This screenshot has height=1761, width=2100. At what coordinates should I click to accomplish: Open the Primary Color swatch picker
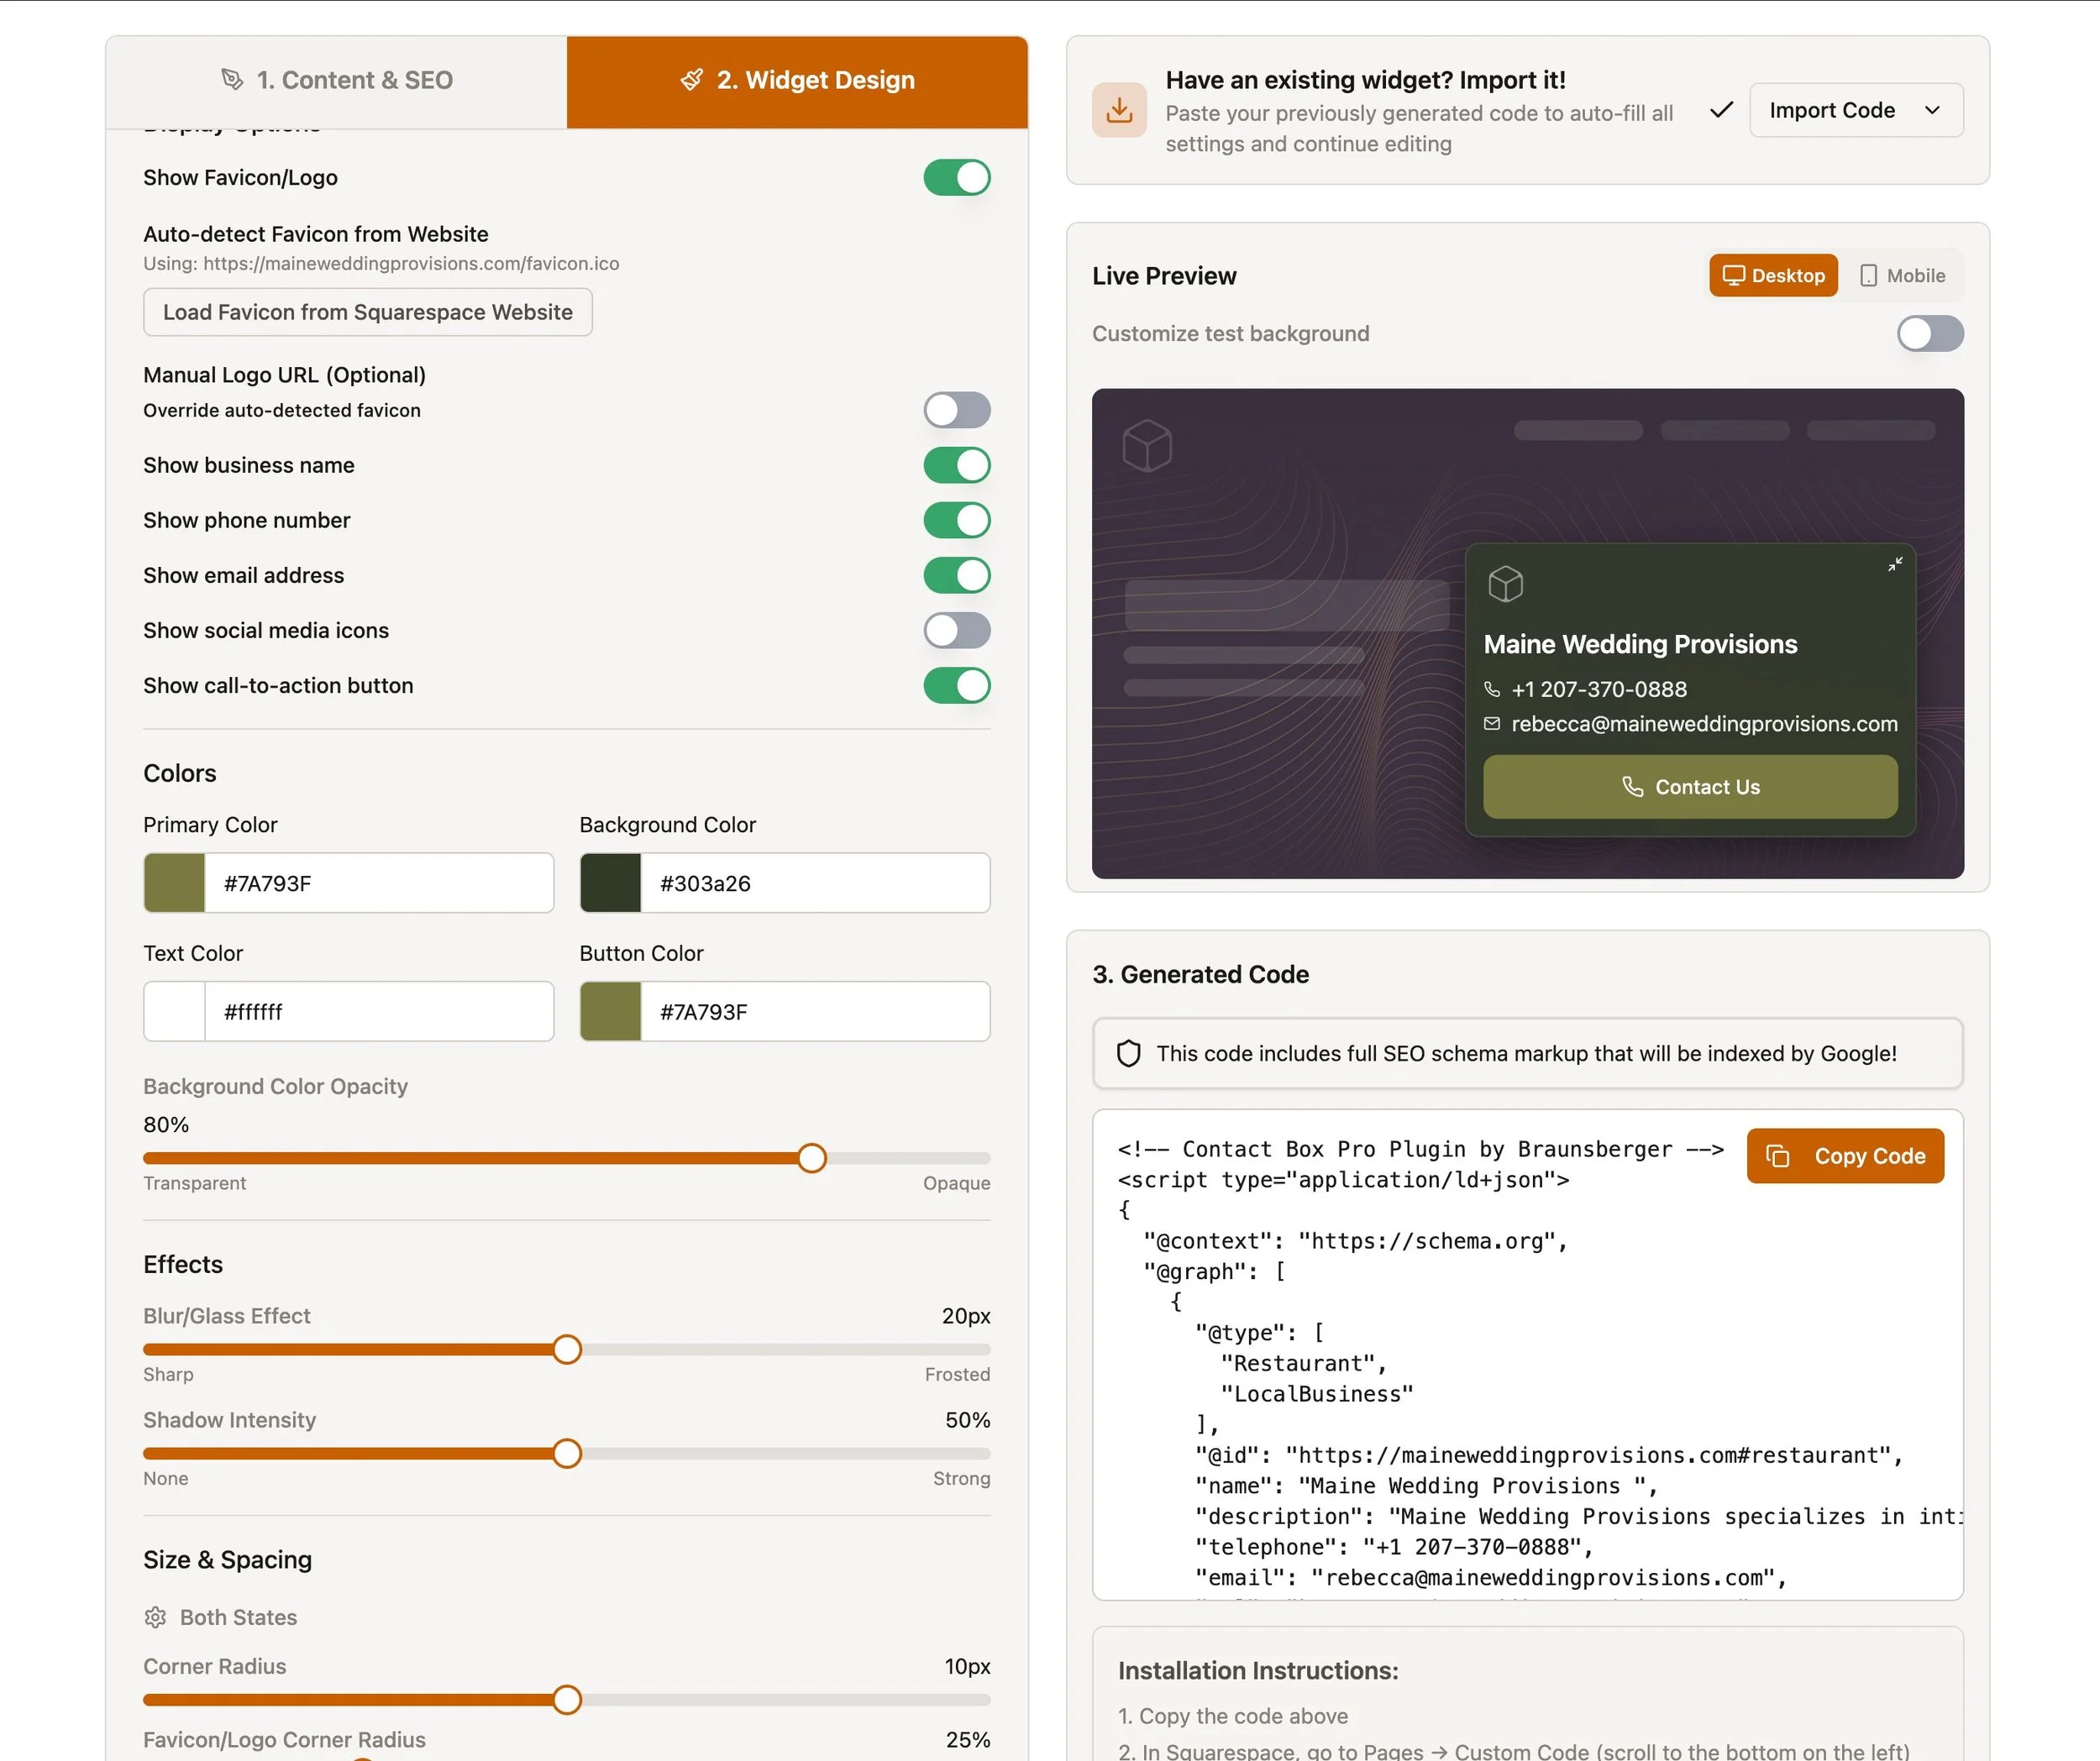coord(175,883)
